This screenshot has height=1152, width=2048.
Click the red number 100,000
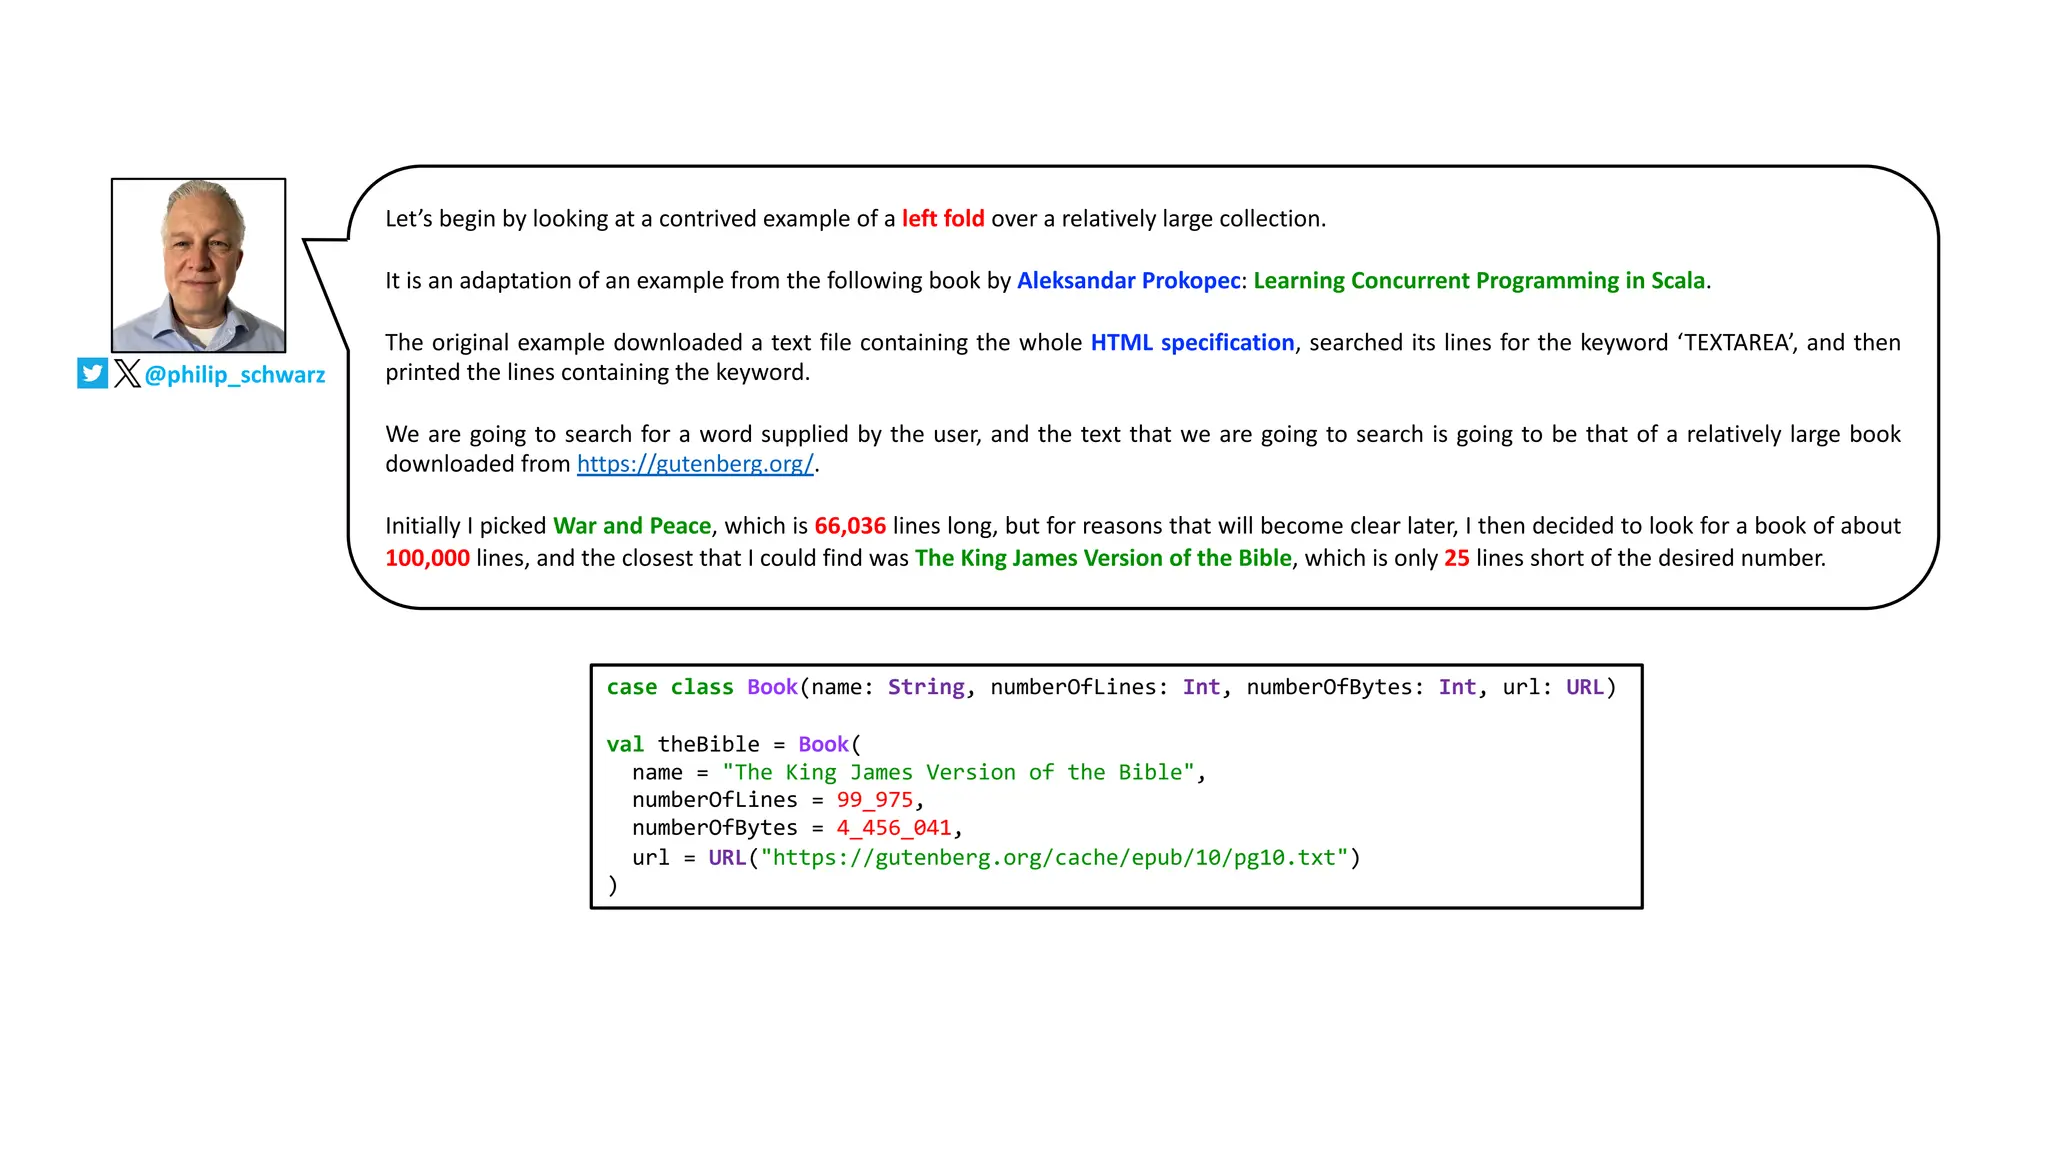[427, 558]
